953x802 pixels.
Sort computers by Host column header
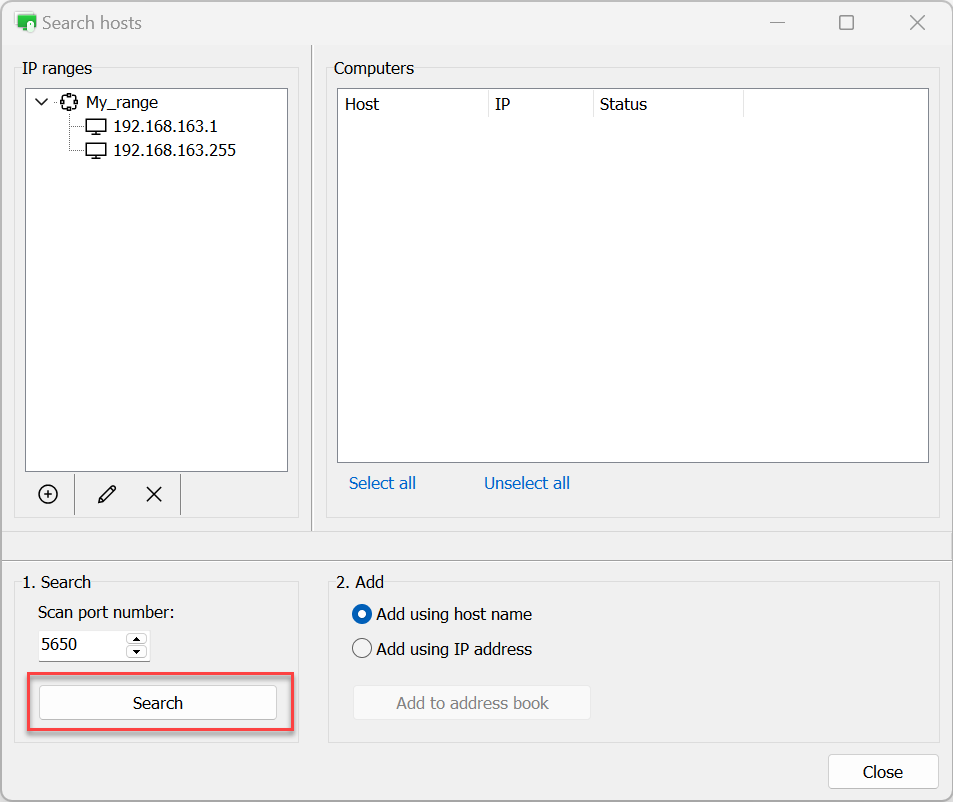(412, 104)
